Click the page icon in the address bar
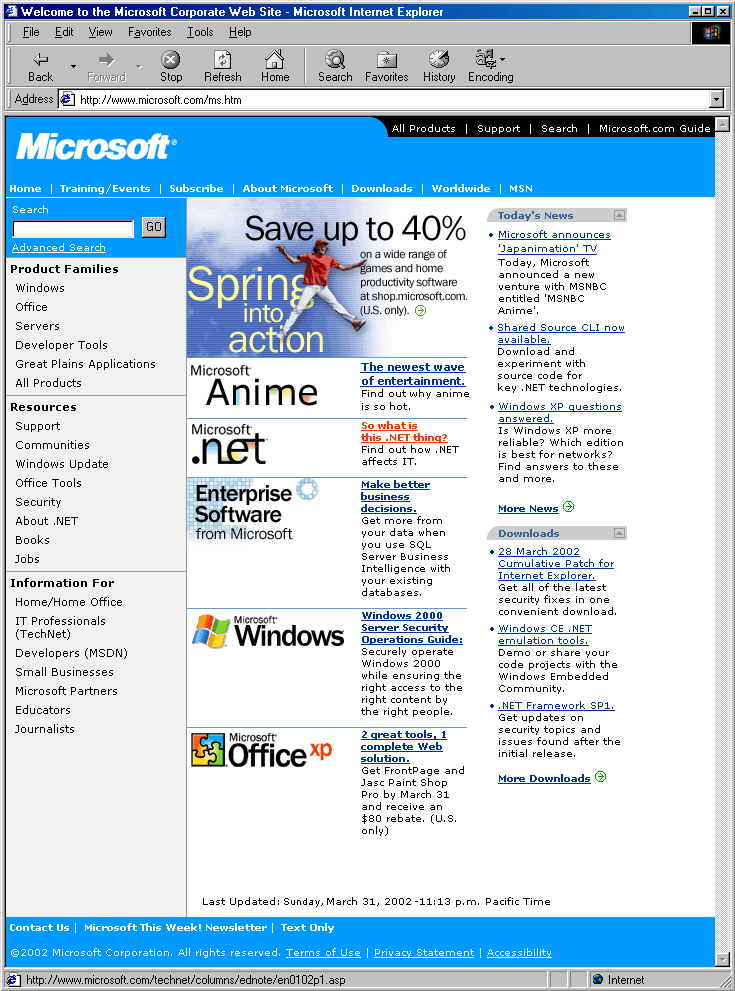The width and height of the screenshot is (735, 991). point(67,99)
